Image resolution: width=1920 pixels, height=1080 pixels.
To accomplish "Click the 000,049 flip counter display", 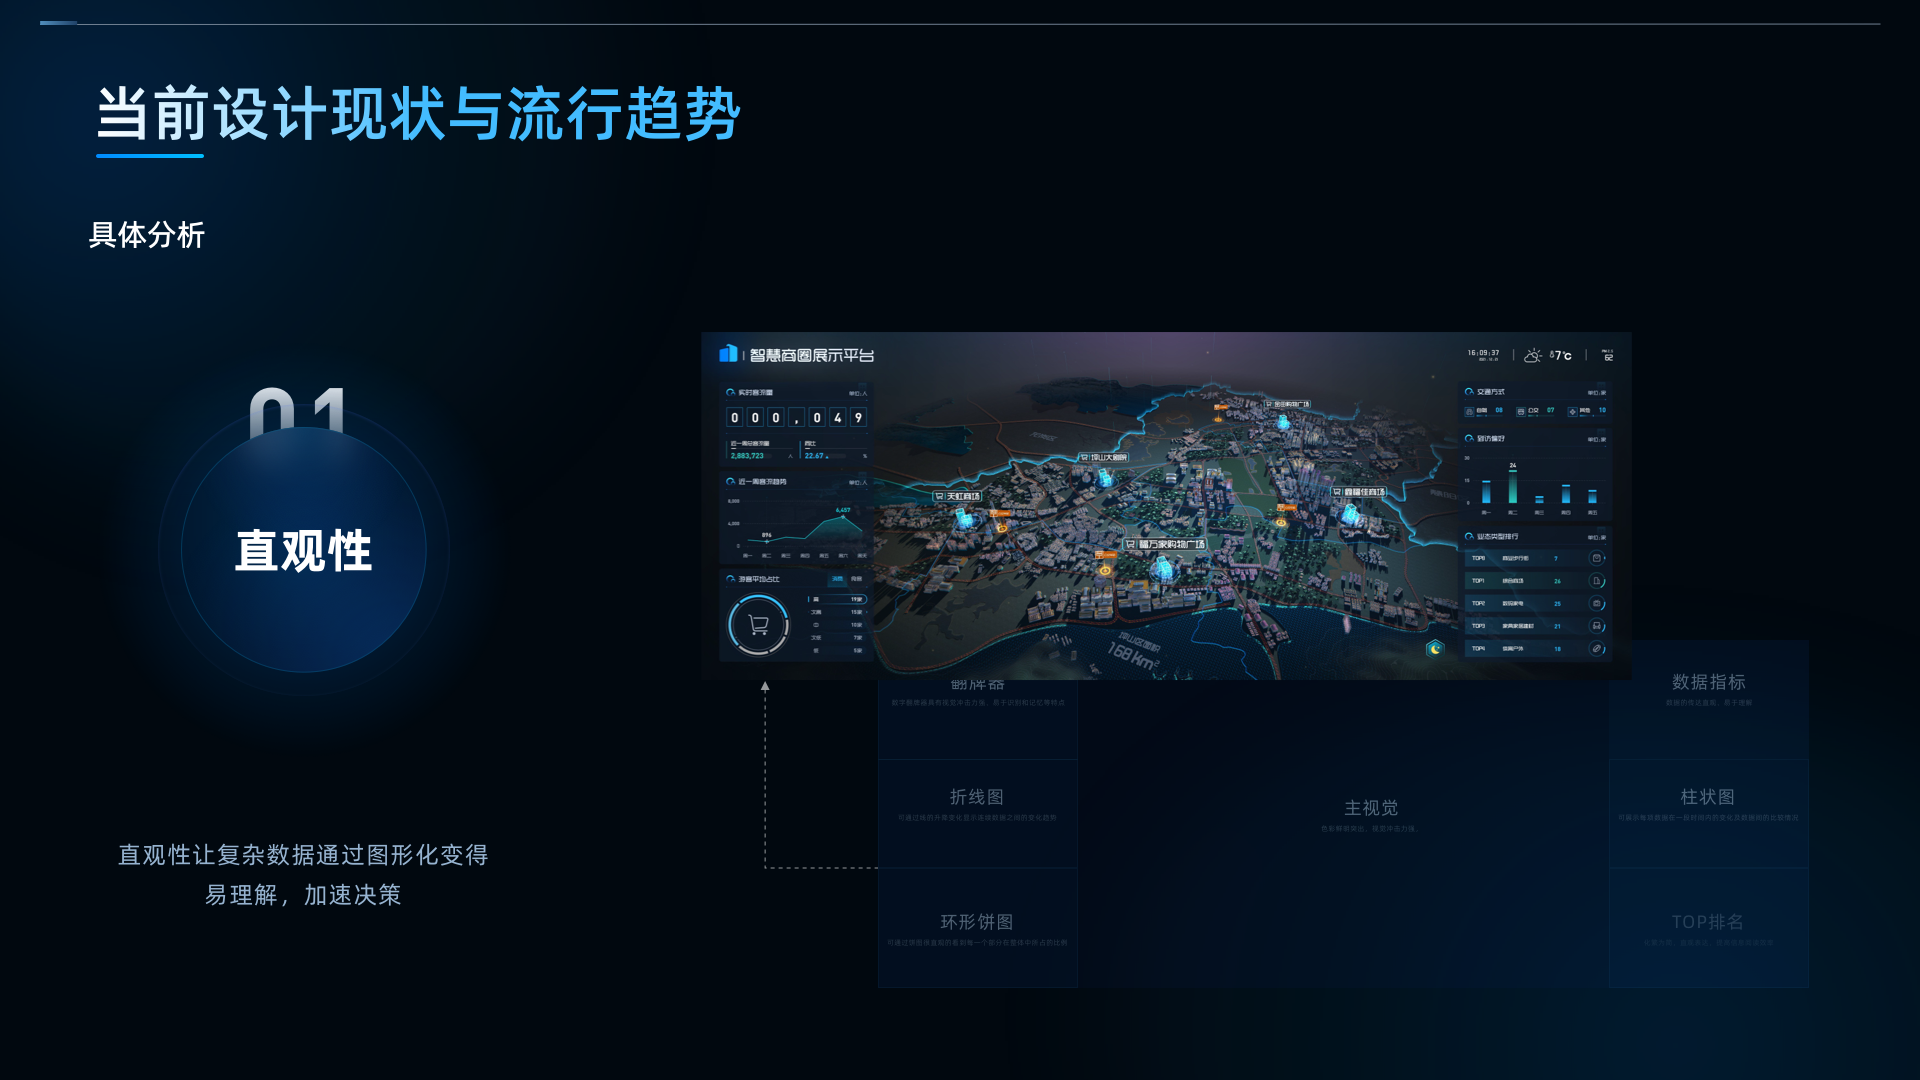I will tap(796, 417).
